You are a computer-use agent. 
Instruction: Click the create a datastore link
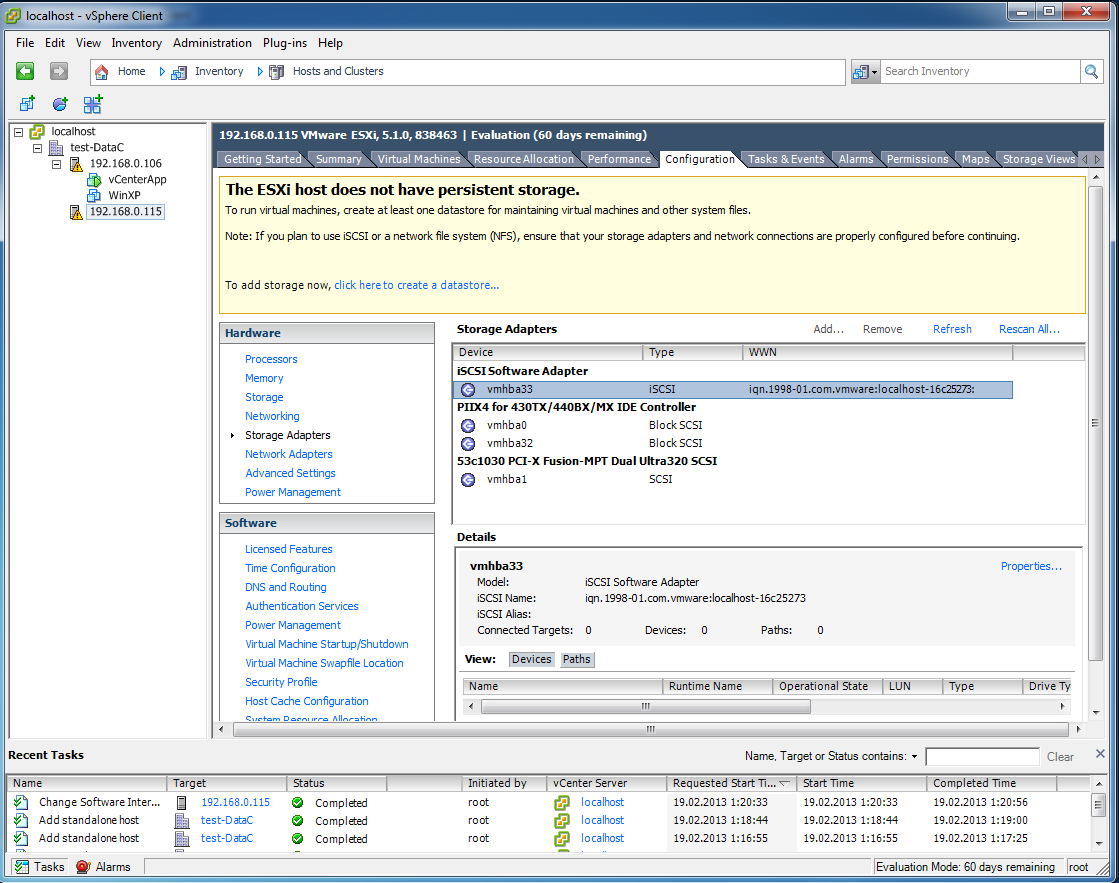pyautogui.click(x=417, y=285)
